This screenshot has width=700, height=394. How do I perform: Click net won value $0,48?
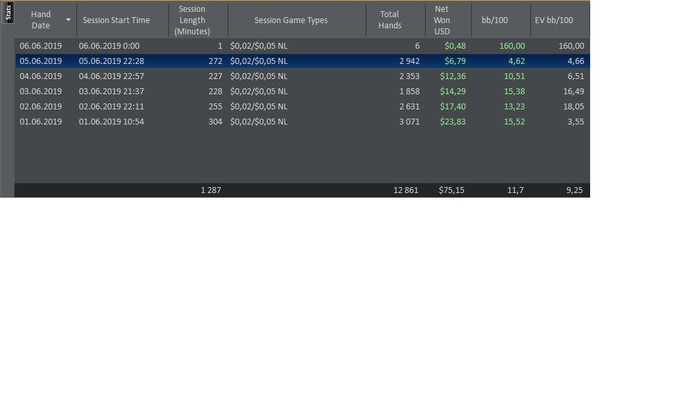click(455, 46)
